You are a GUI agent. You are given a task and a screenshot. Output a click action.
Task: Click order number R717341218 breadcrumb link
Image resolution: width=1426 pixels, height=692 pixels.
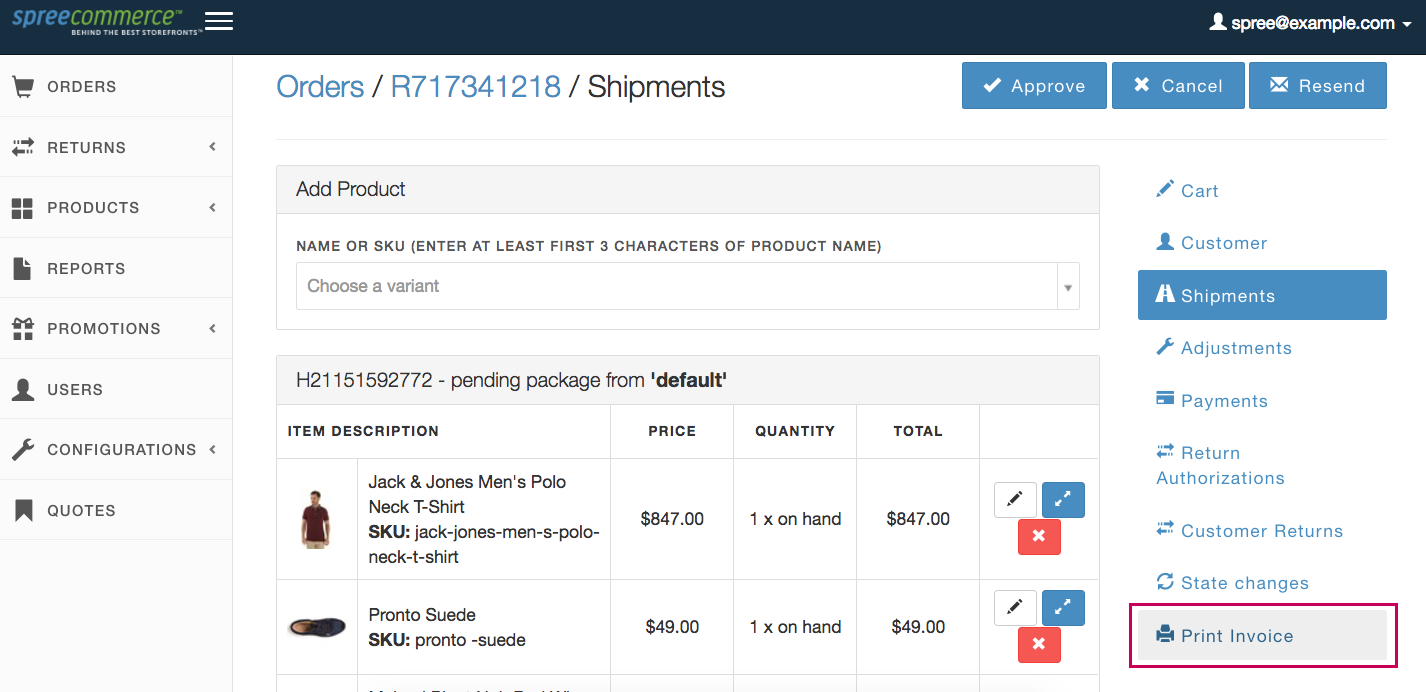pos(475,87)
